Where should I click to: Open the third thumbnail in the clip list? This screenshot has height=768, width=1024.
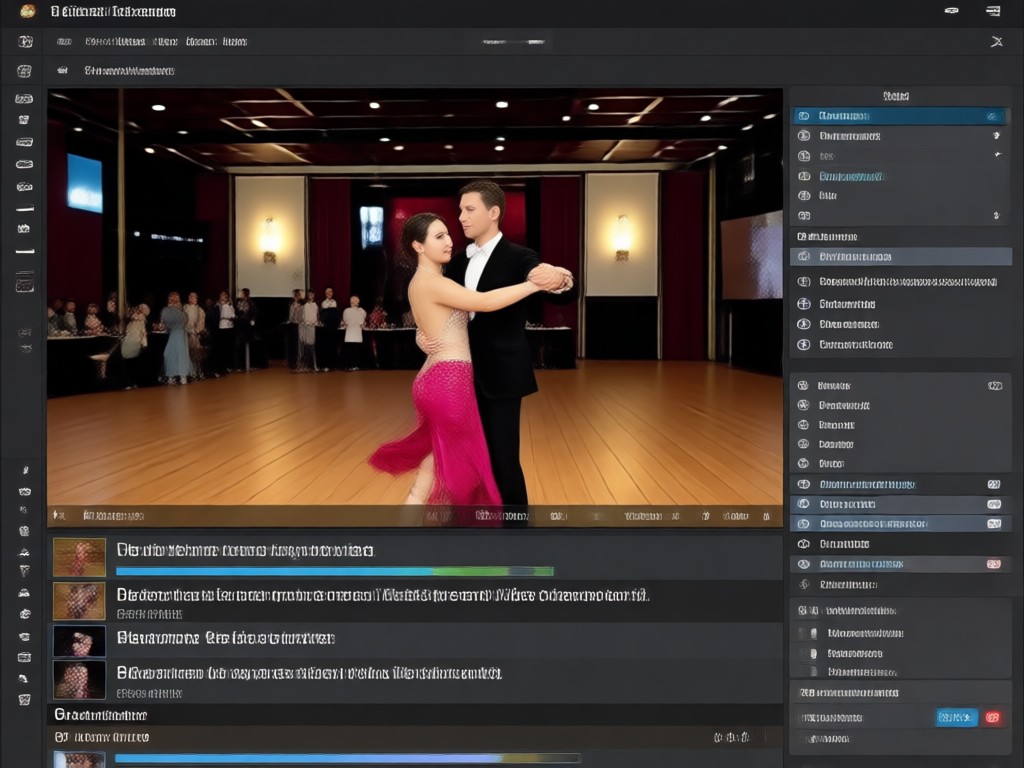[79, 641]
